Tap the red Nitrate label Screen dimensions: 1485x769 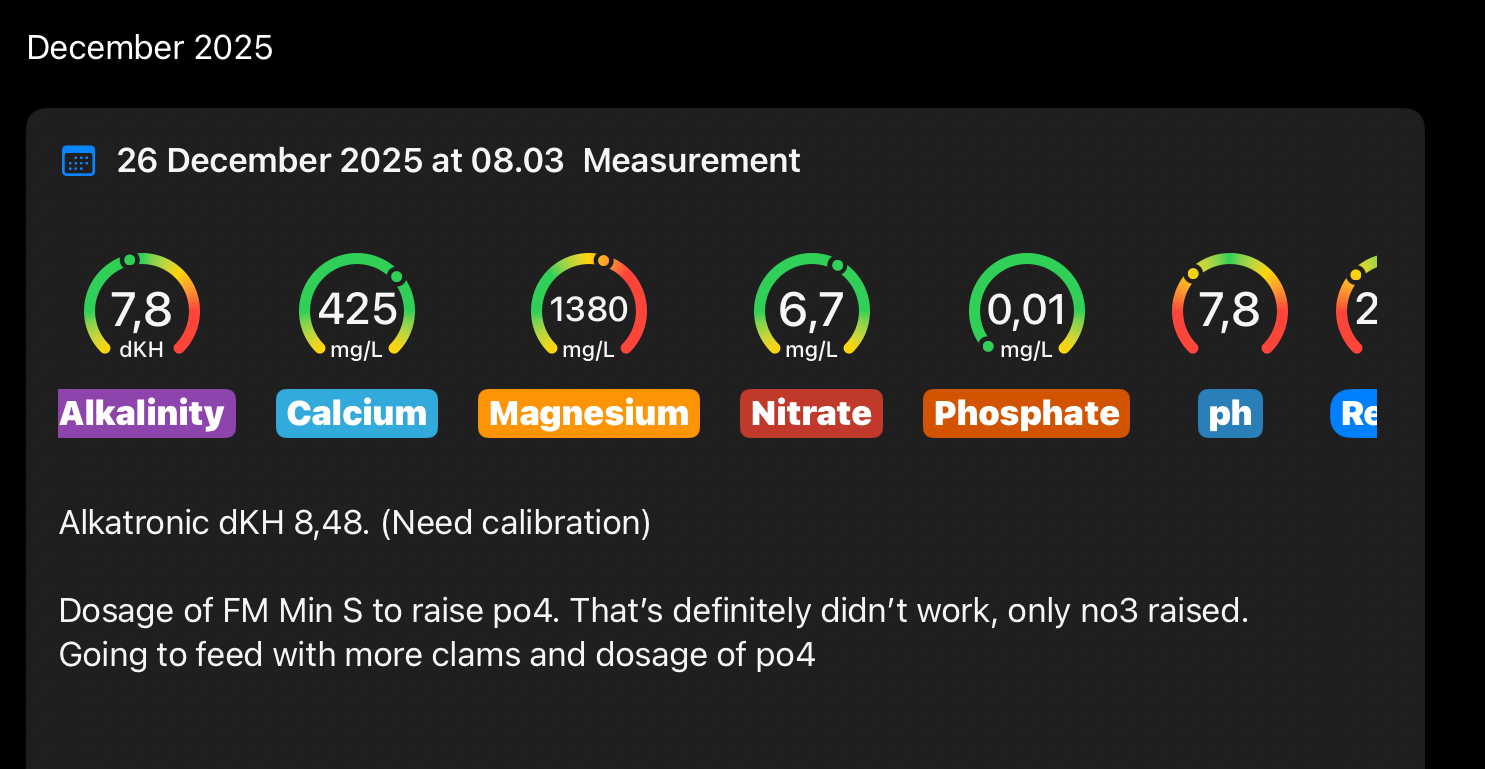pyautogui.click(x=811, y=413)
